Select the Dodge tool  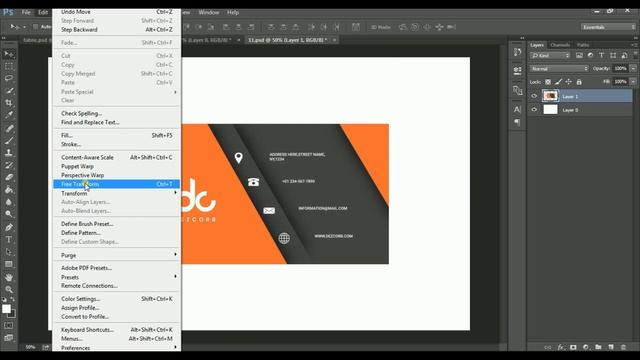(9, 214)
